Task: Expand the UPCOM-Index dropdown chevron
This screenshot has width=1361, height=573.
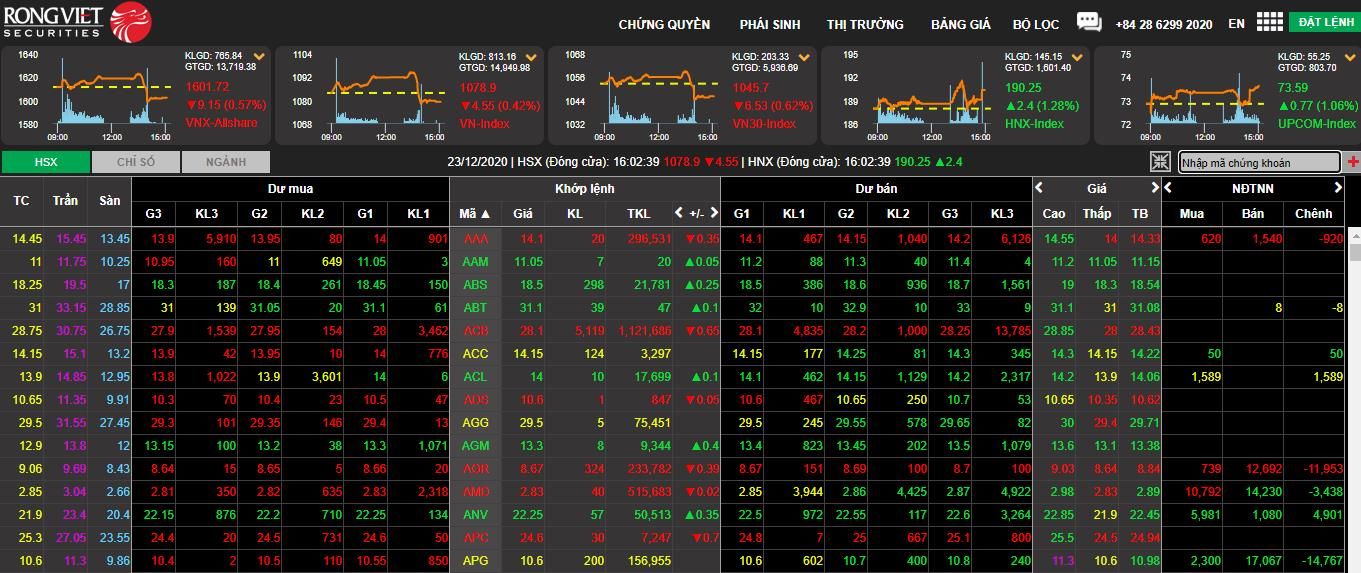Action: pyautogui.click(x=1349, y=57)
